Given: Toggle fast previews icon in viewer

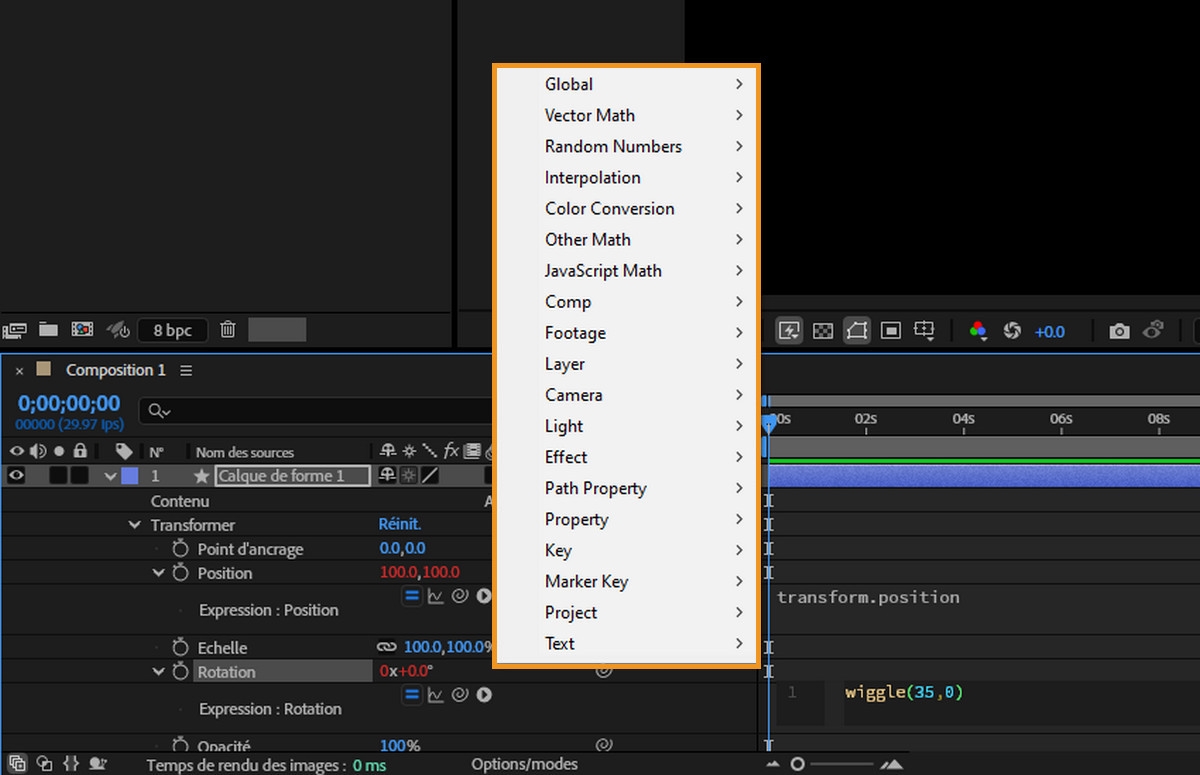Looking at the screenshot, I should (x=790, y=330).
